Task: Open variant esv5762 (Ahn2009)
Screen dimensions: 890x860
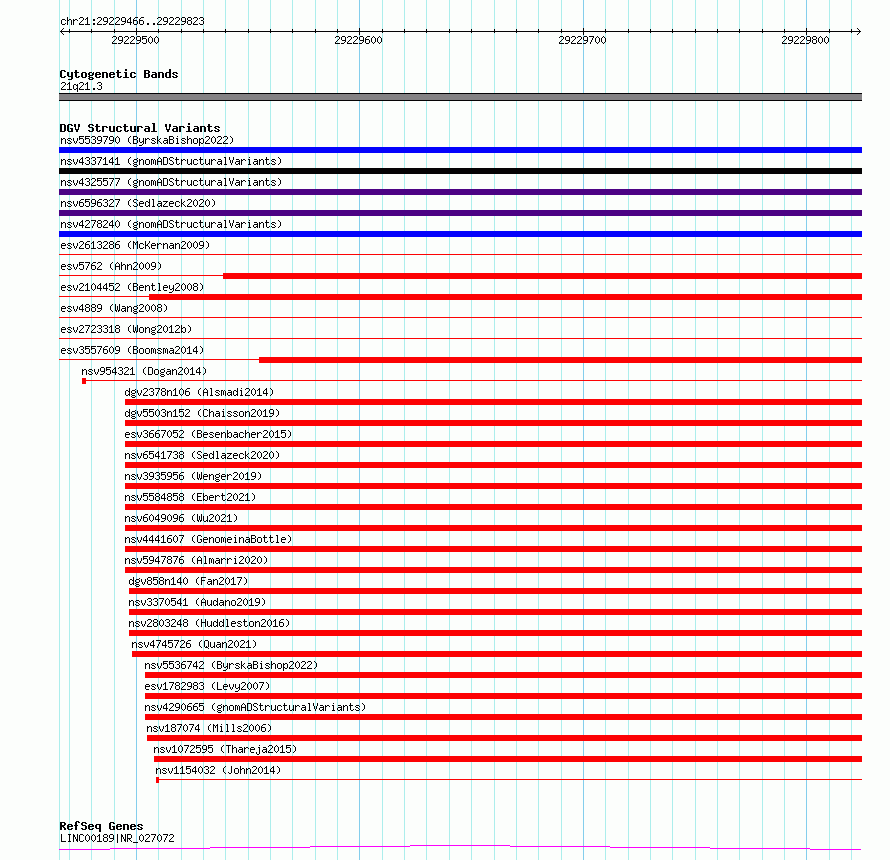Action: tap(111, 266)
